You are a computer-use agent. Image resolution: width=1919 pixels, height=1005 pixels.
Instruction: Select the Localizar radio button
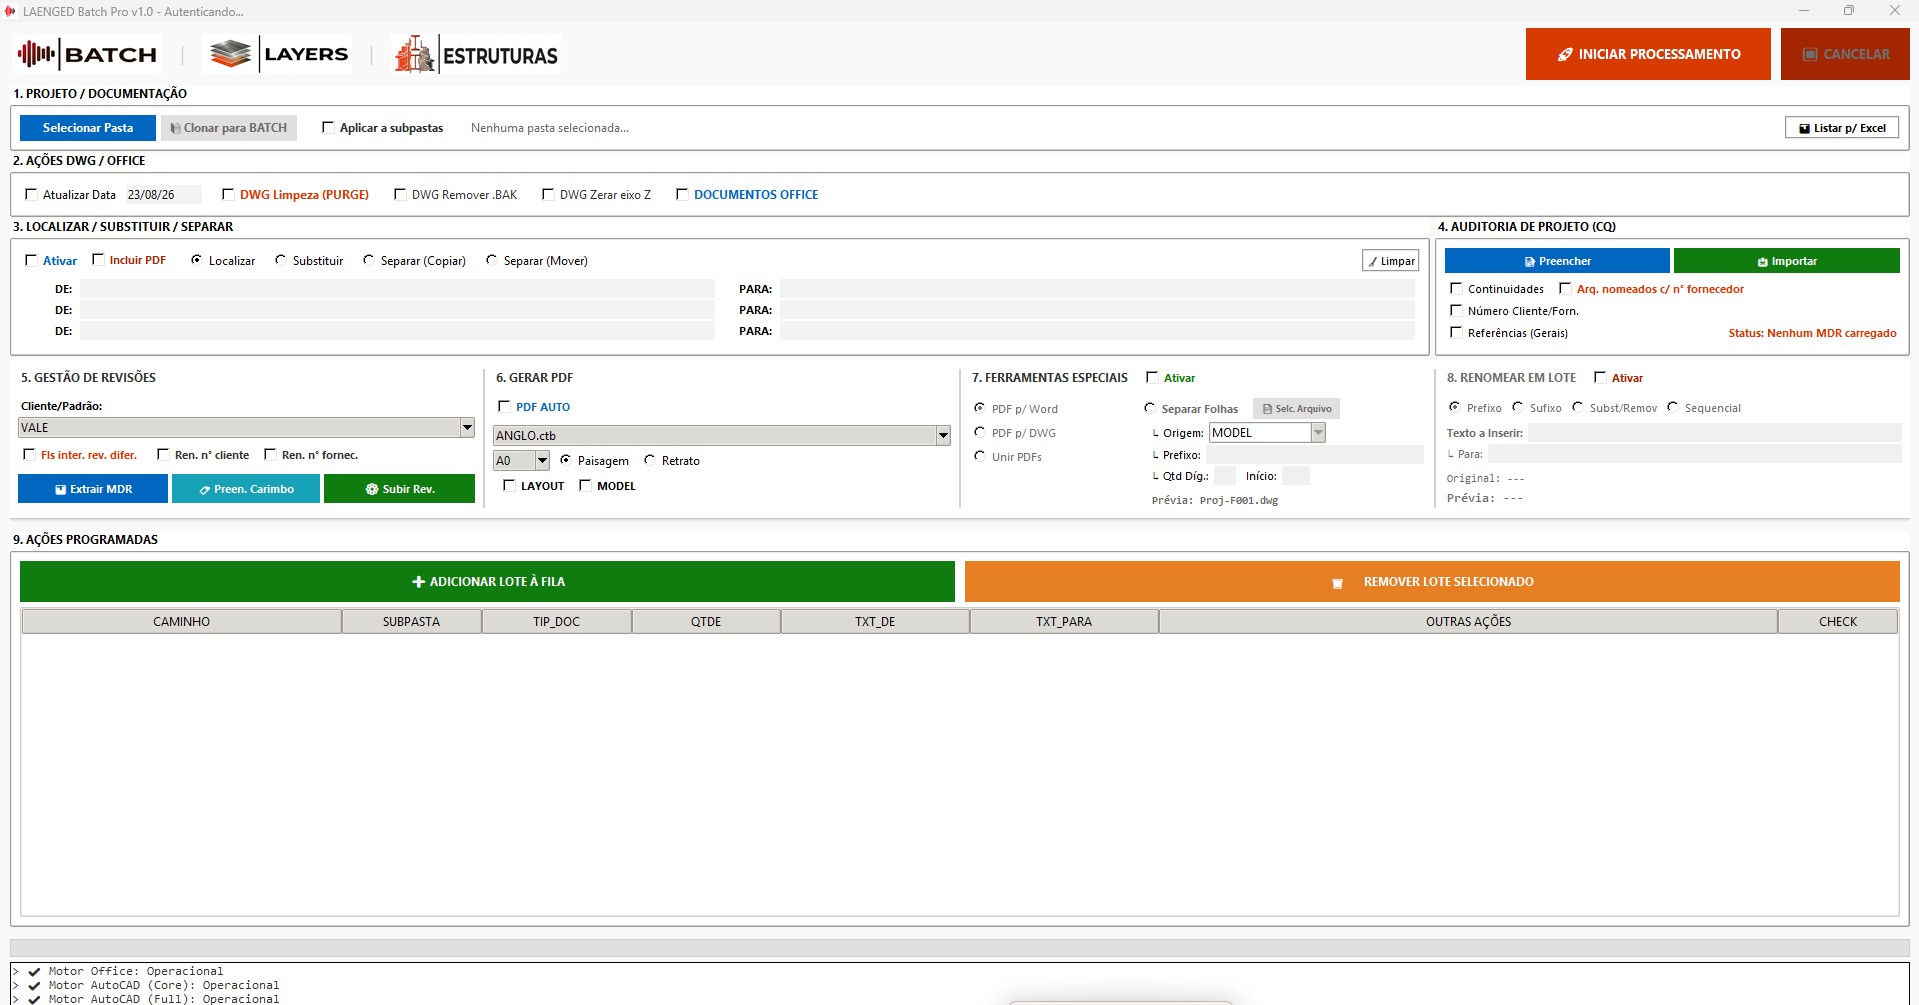coord(196,260)
